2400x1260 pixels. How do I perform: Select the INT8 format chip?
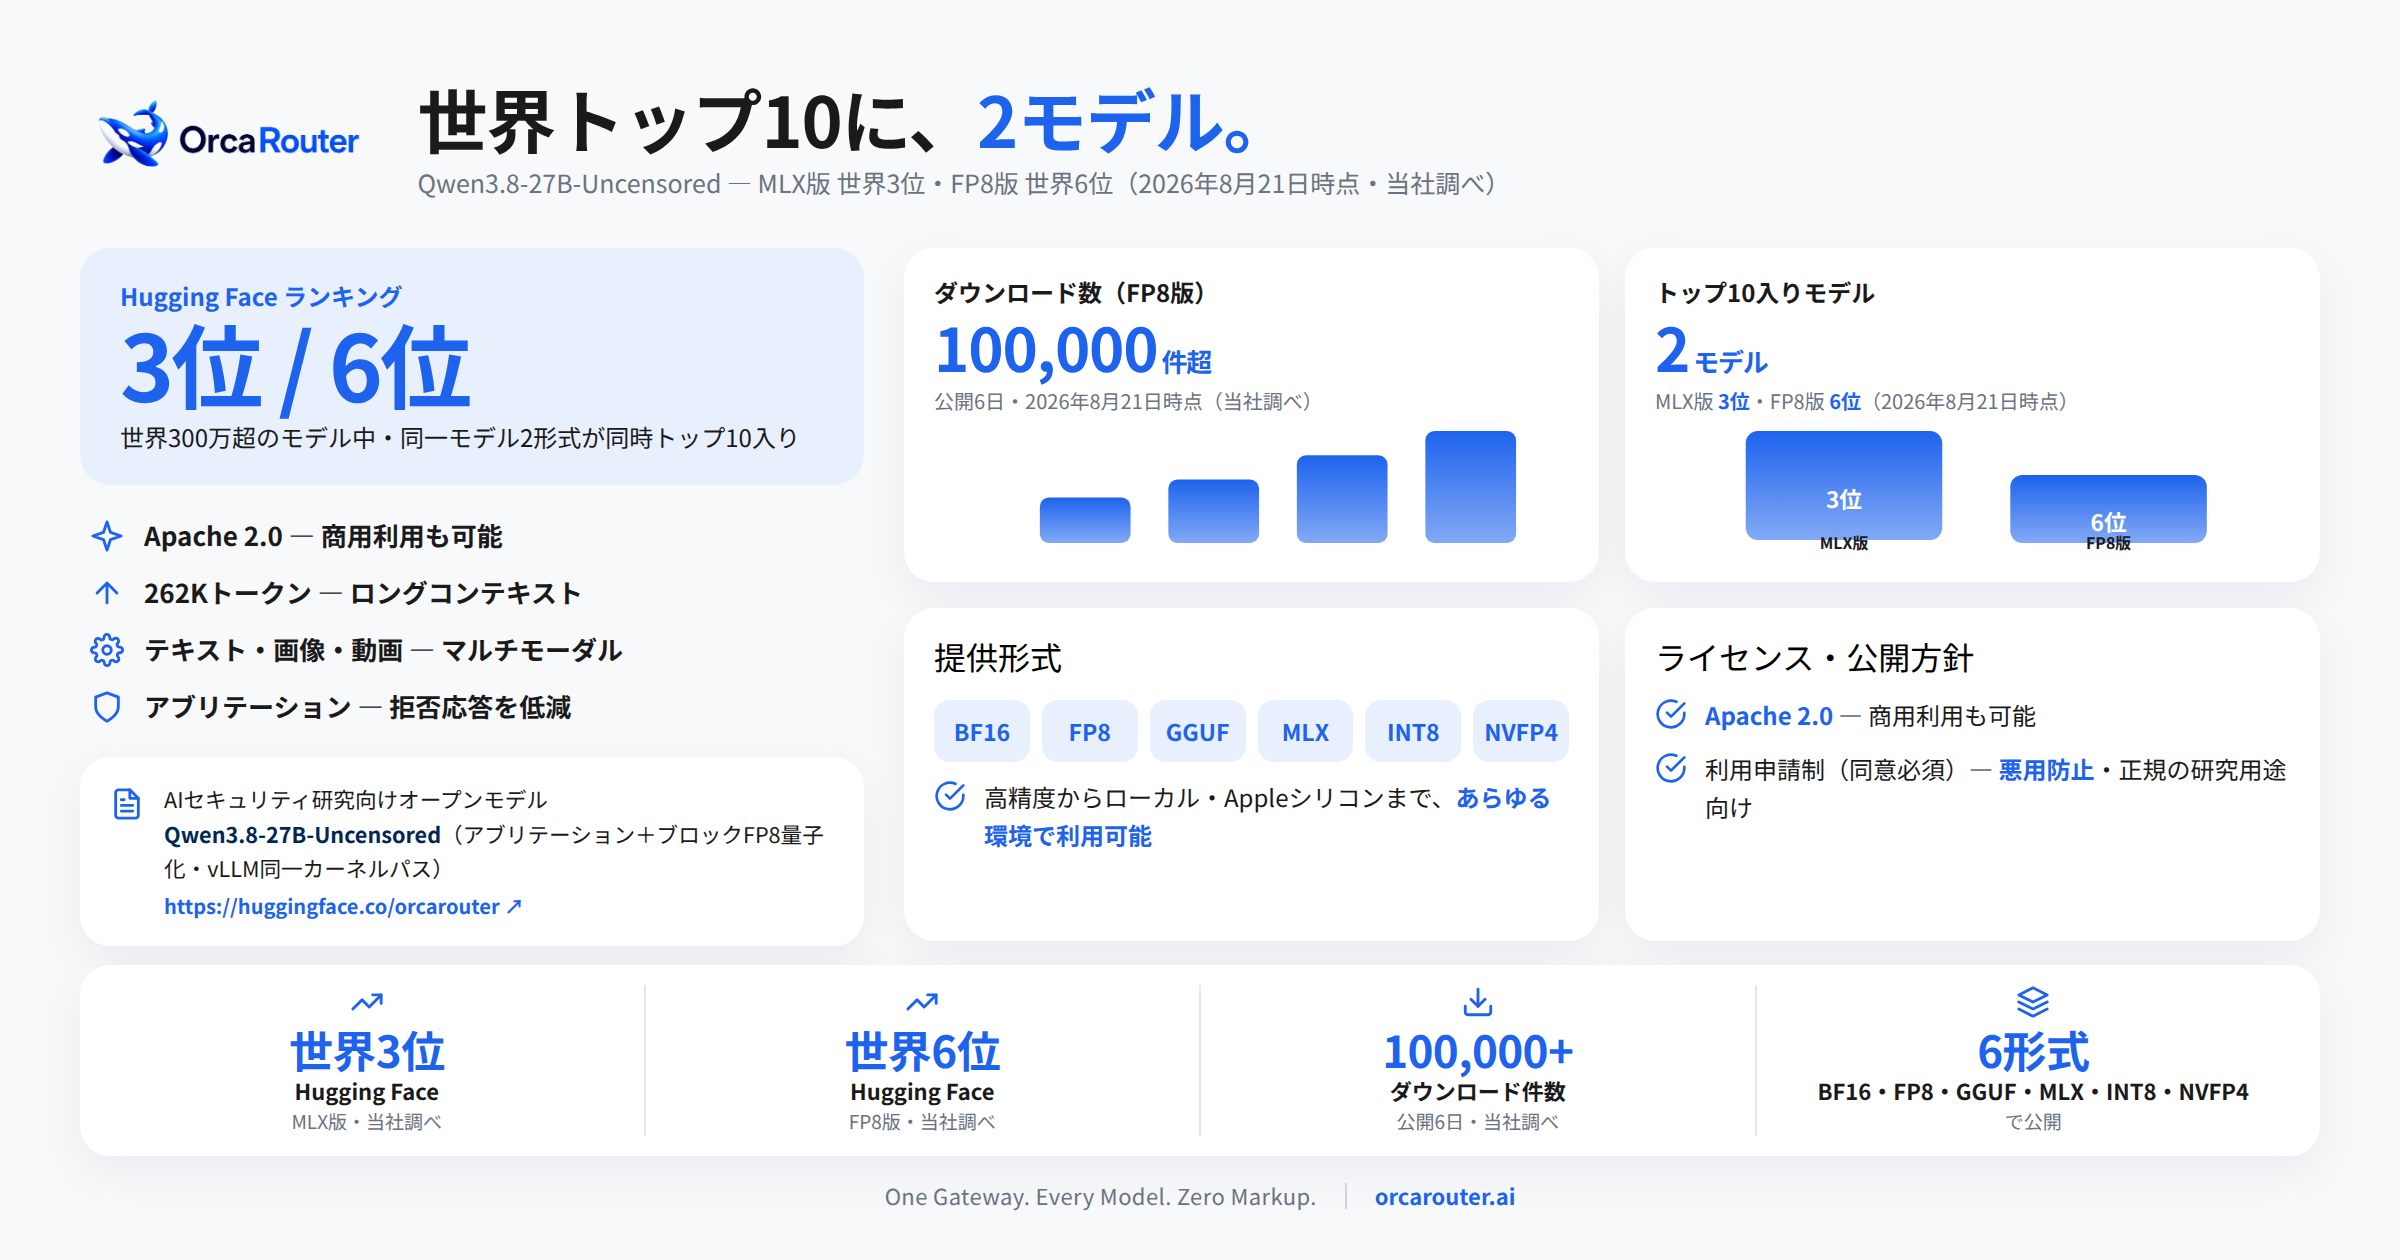point(1413,732)
